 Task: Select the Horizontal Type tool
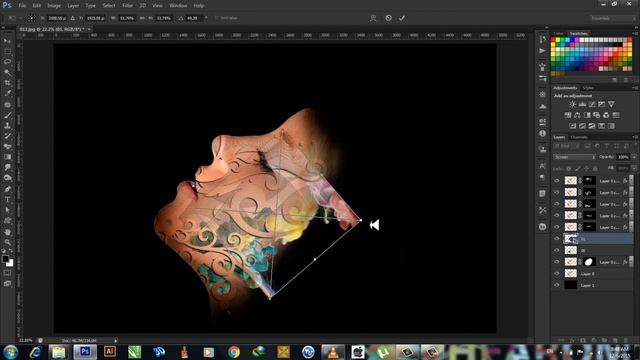pos(7,200)
